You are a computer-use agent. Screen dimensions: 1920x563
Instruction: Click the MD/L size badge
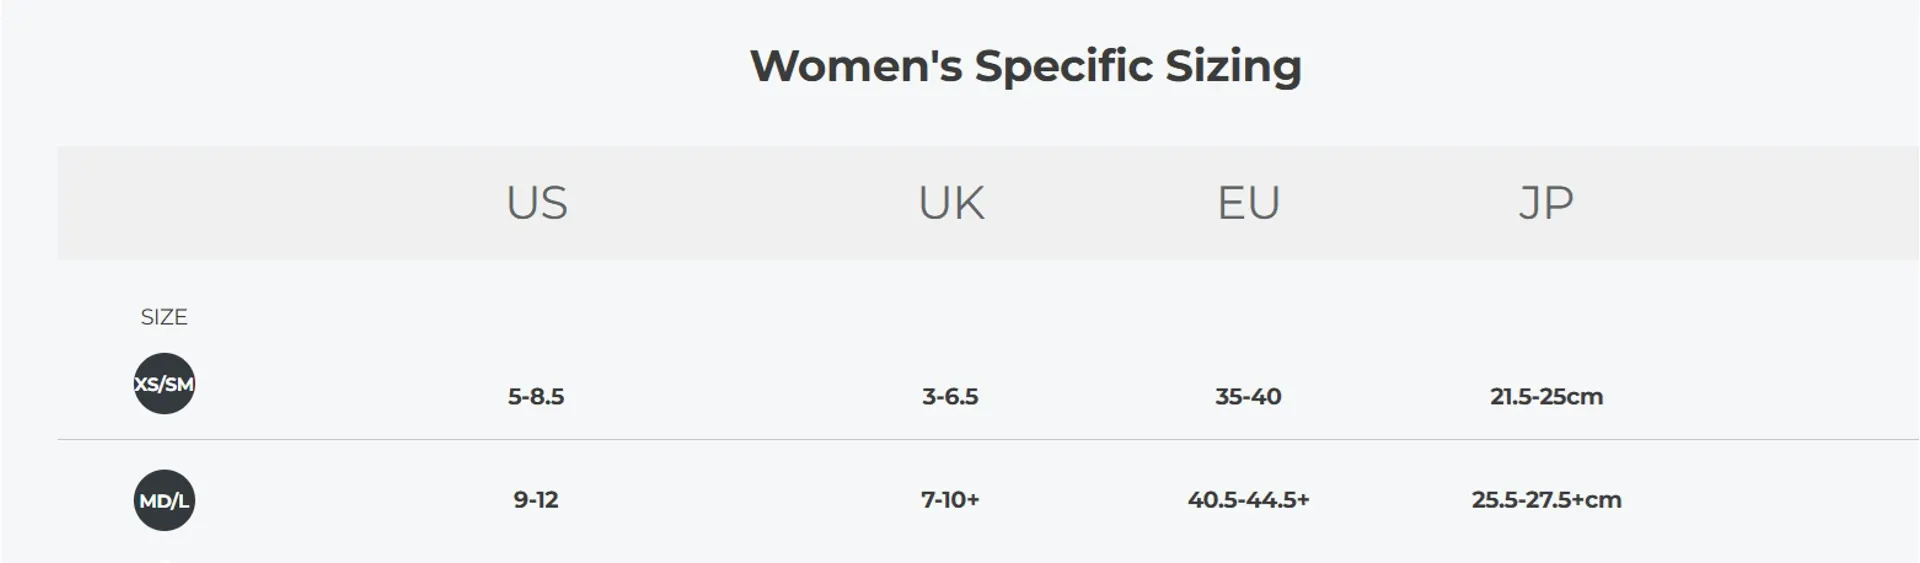[x=164, y=500]
